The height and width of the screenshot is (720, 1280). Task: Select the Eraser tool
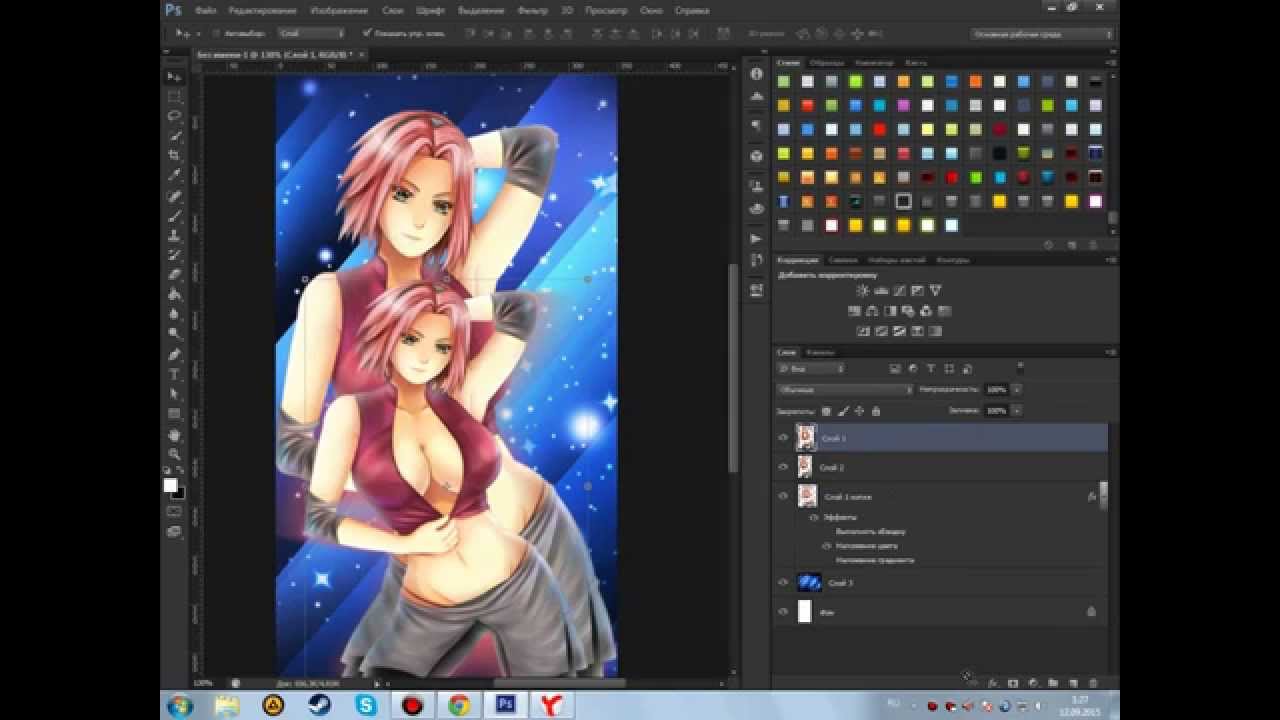(x=174, y=275)
